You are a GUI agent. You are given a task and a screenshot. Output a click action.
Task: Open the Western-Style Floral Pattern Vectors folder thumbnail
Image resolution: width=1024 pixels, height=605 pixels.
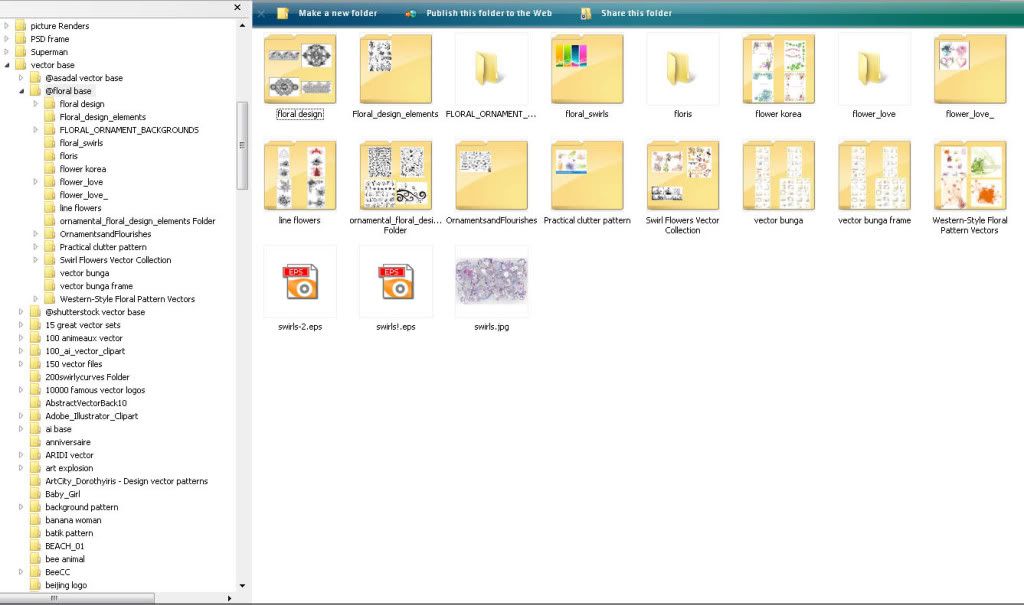(970, 175)
